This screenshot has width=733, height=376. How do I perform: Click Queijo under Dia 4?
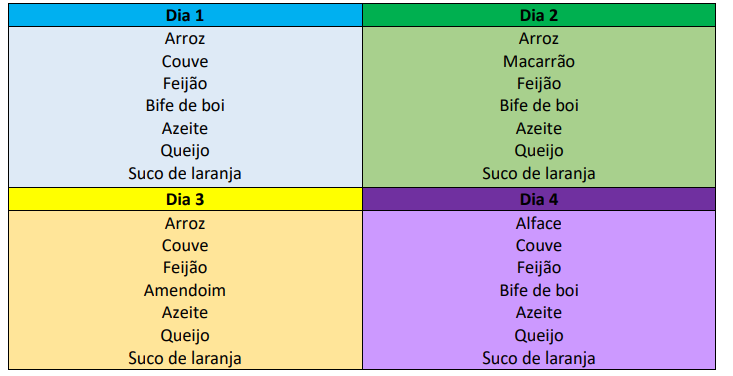click(539, 336)
